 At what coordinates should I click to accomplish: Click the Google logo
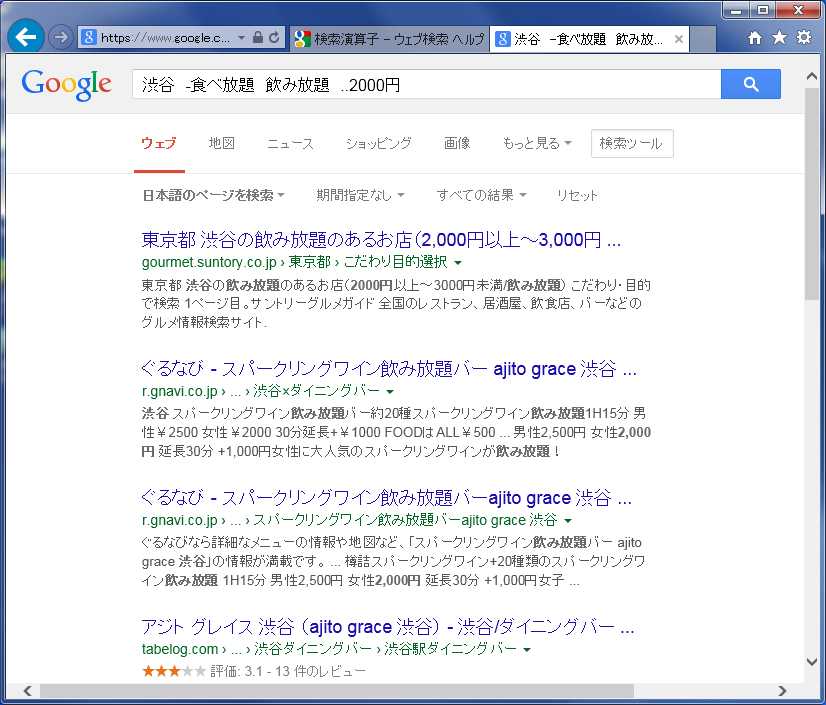66,85
